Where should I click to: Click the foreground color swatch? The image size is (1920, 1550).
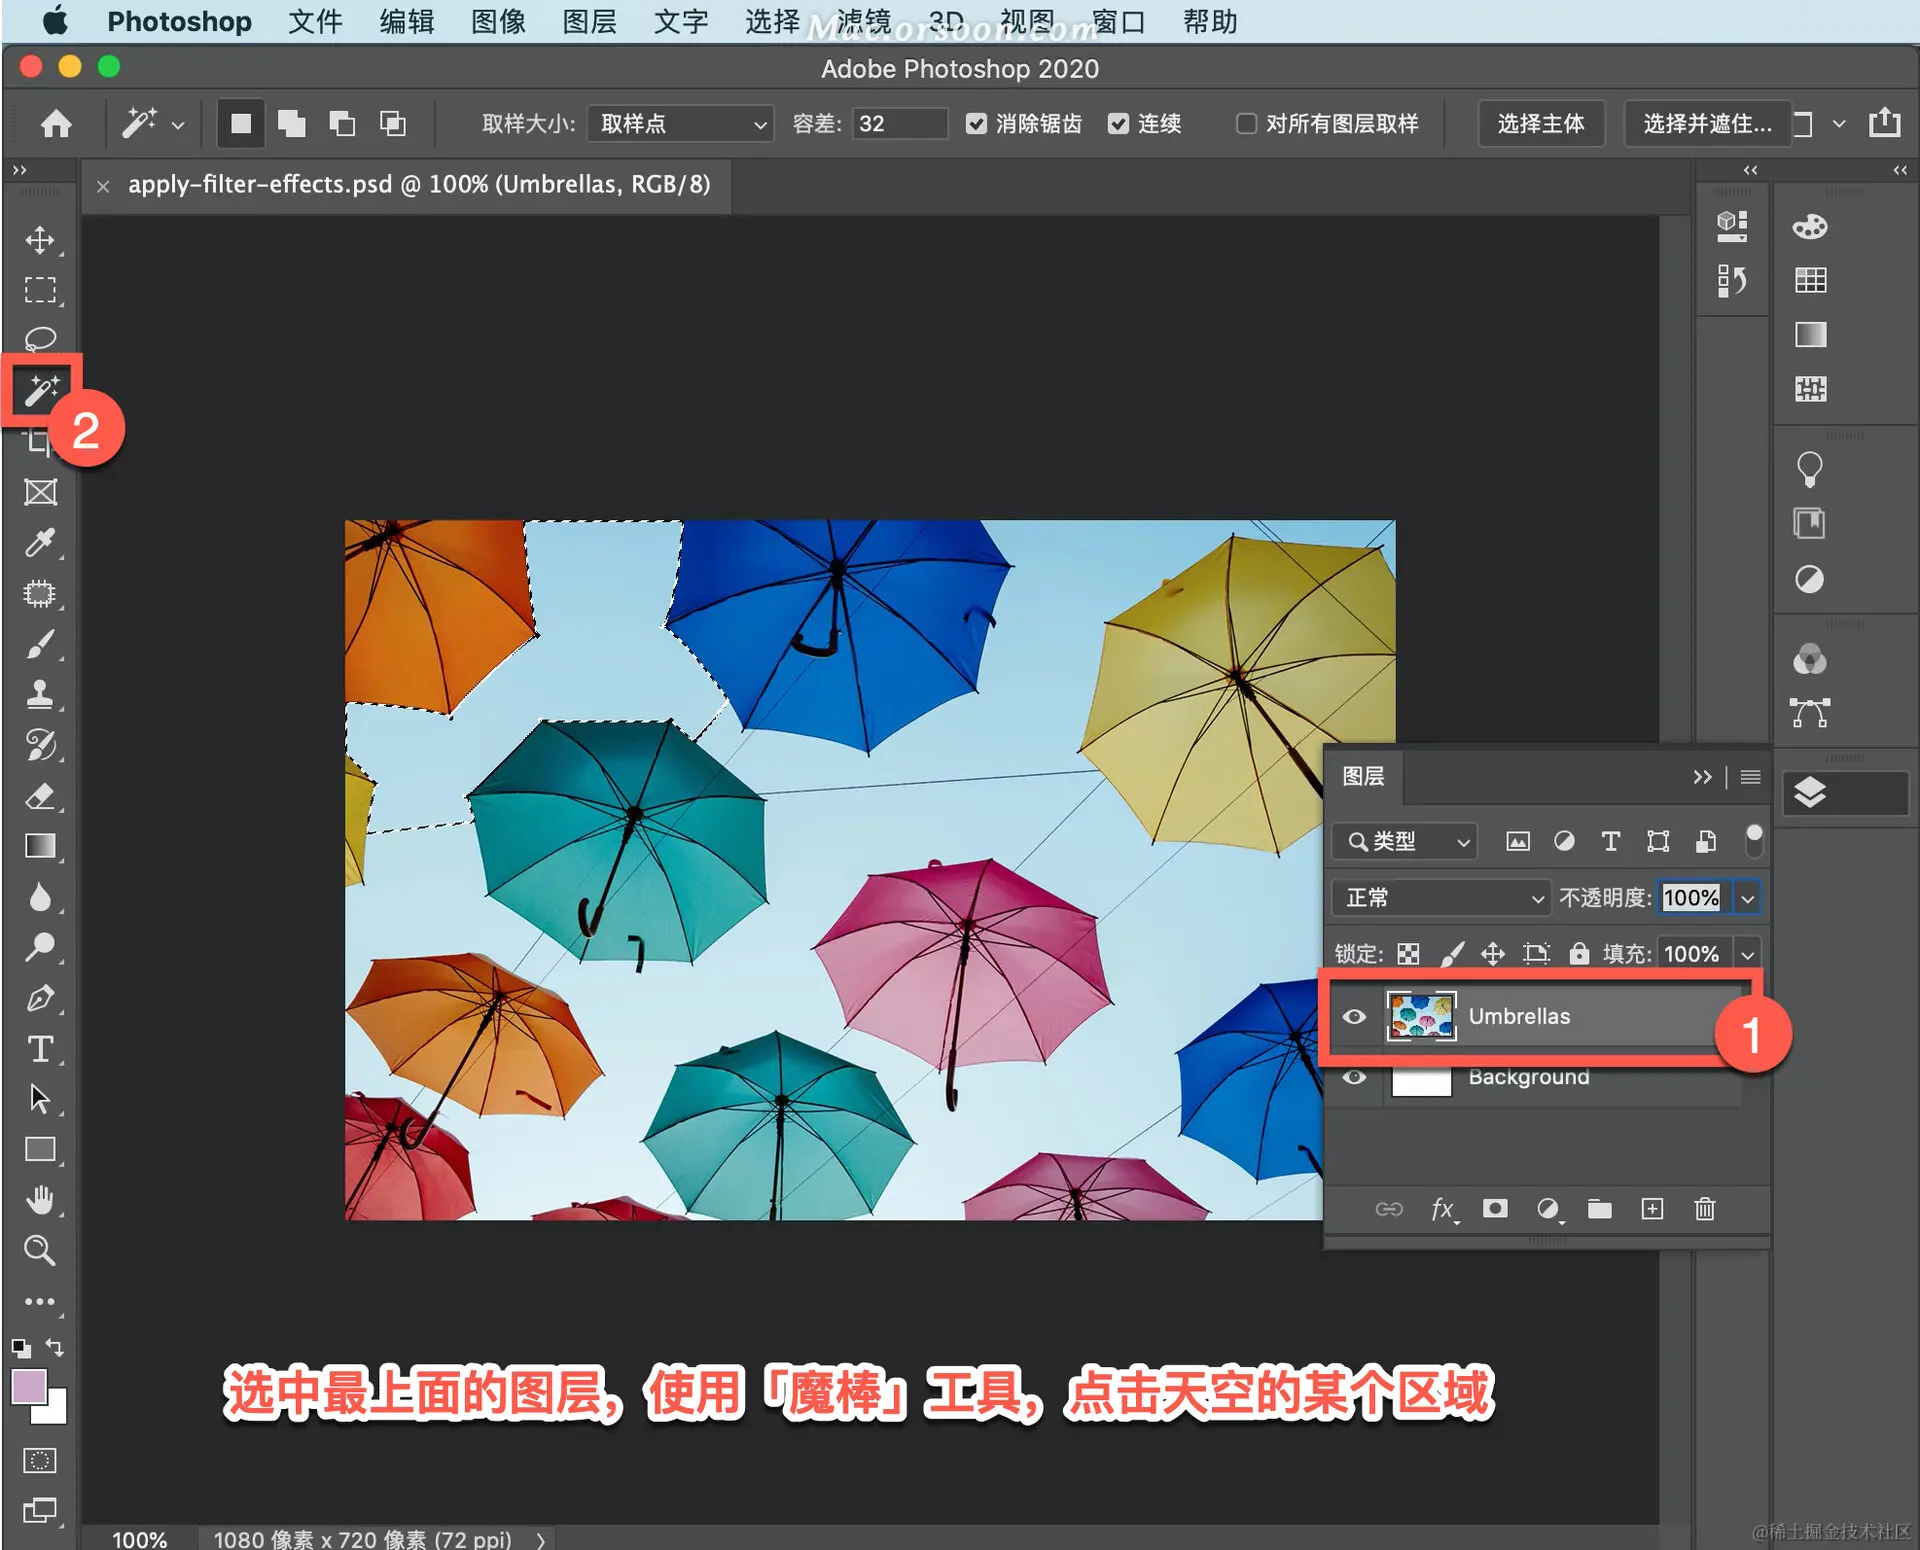(28, 1387)
